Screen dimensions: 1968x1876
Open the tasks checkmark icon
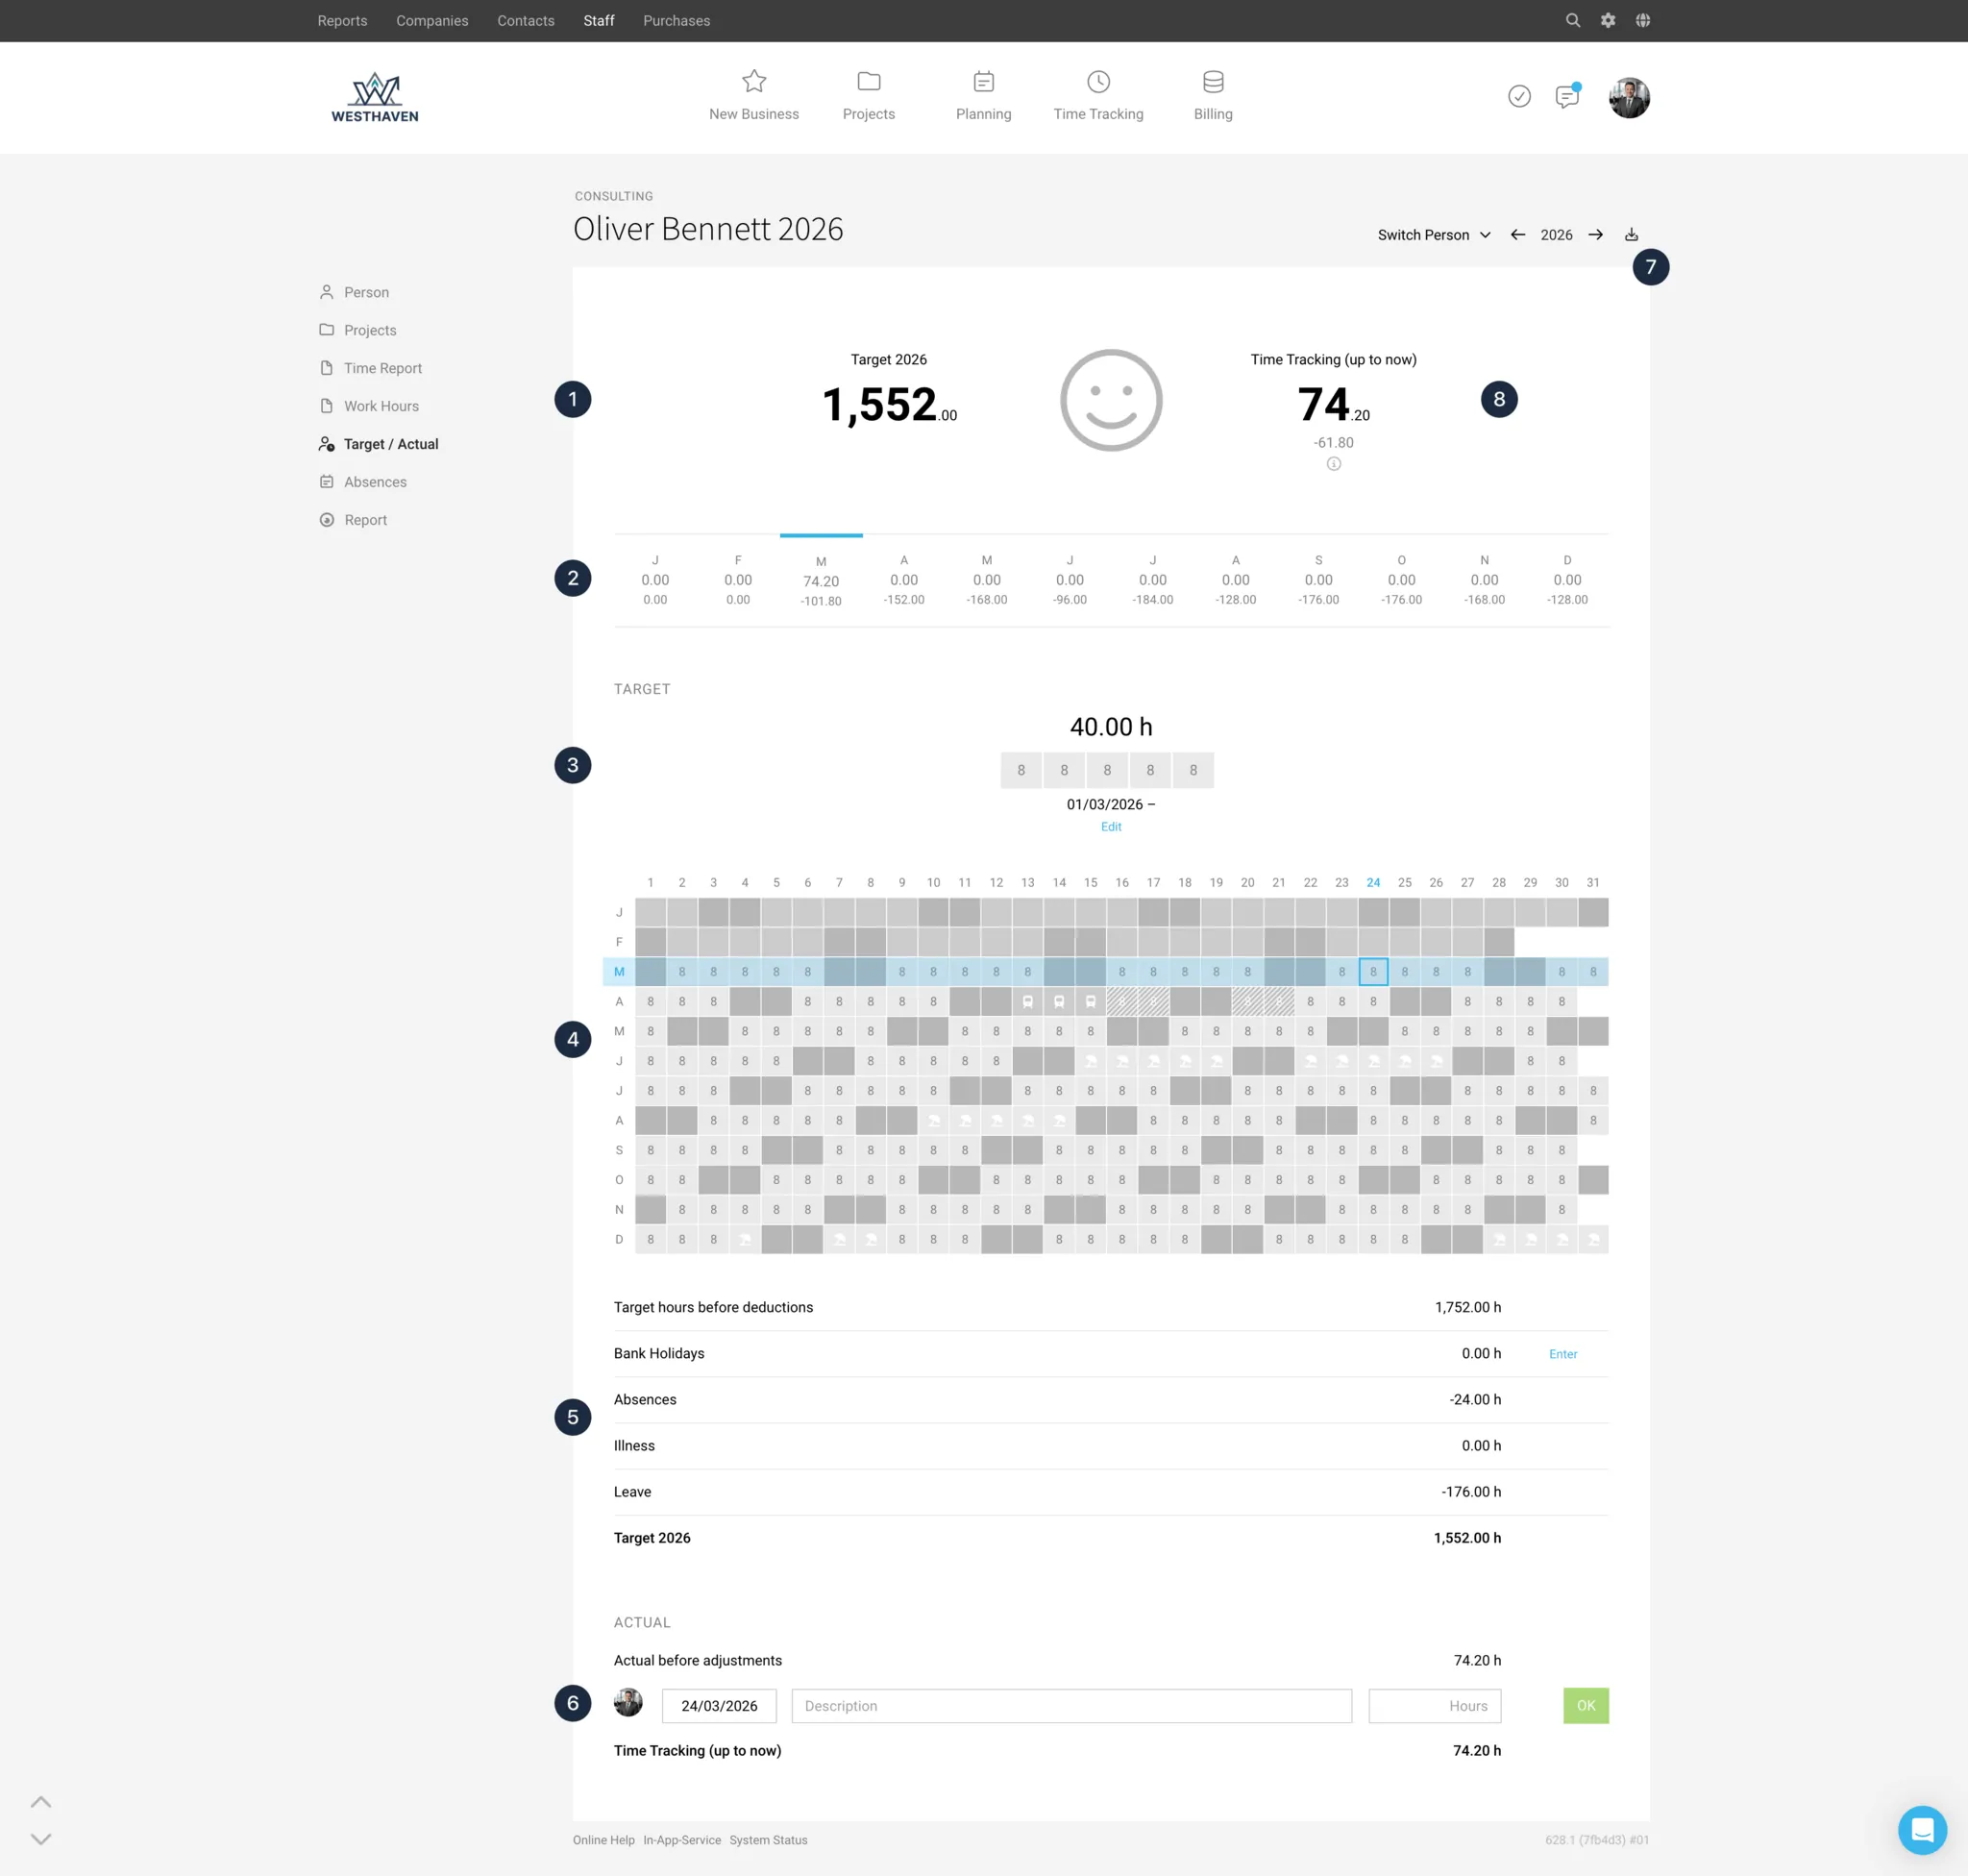point(1520,97)
